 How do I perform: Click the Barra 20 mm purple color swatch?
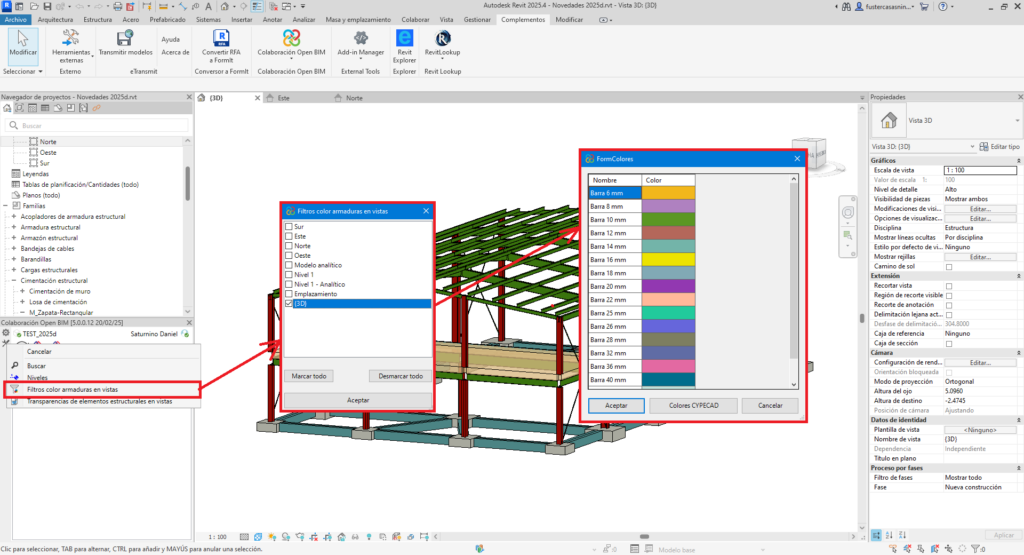(x=668, y=286)
